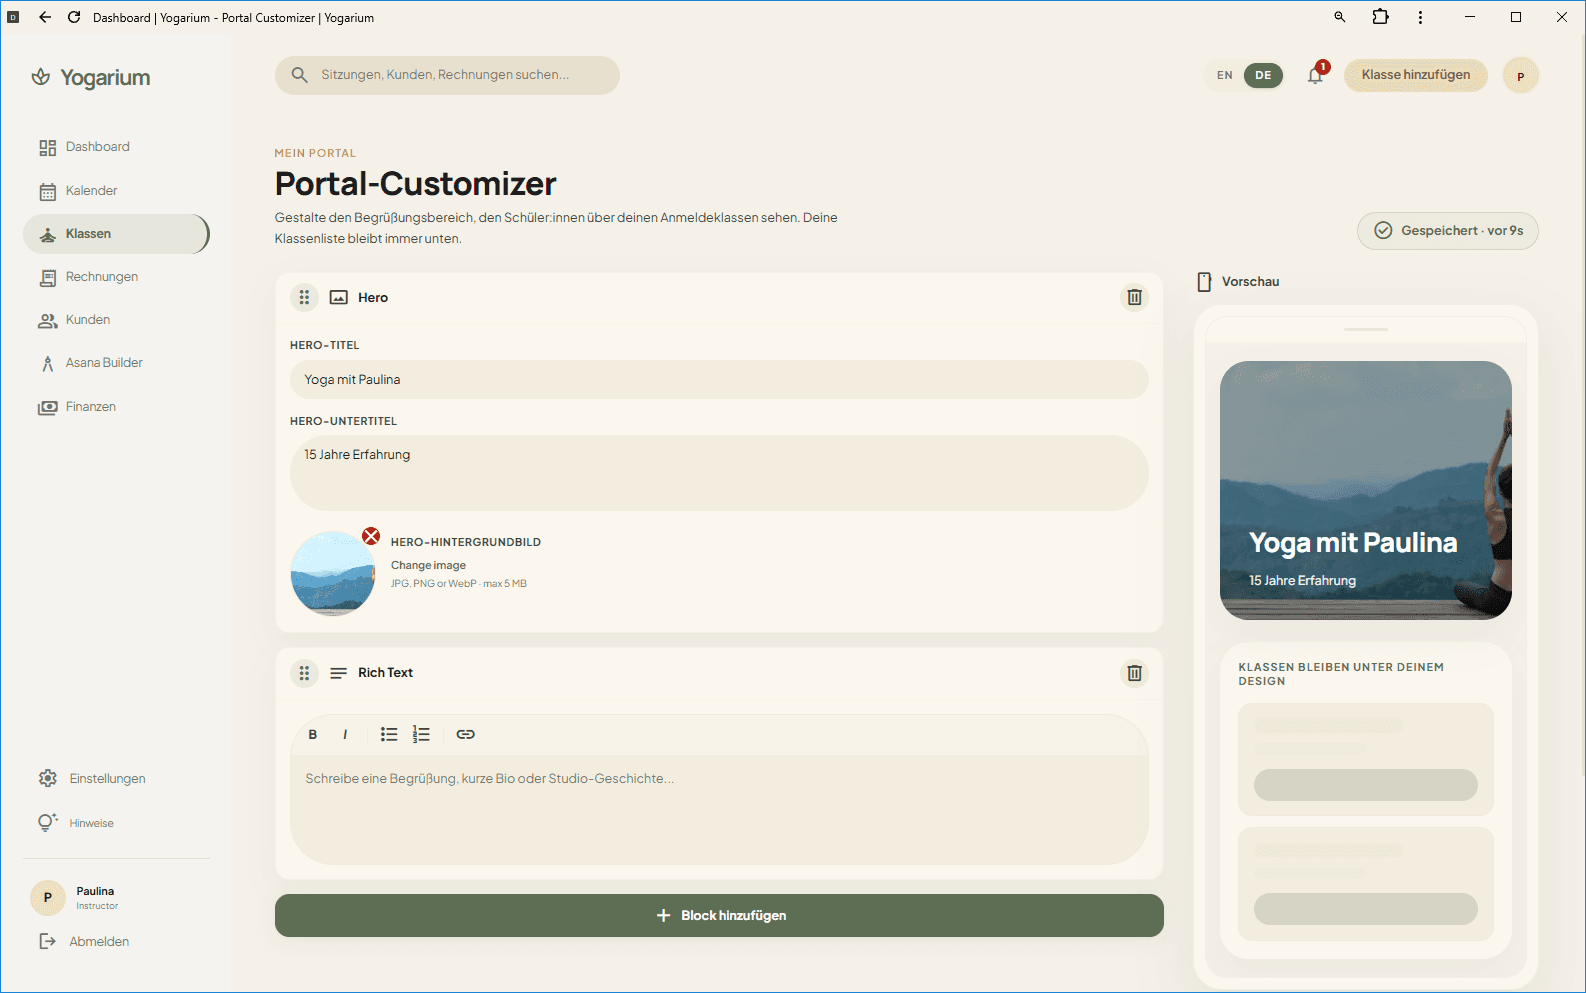1586x993 pixels.
Task: Delete the Rich Text block
Action: [x=1134, y=673]
